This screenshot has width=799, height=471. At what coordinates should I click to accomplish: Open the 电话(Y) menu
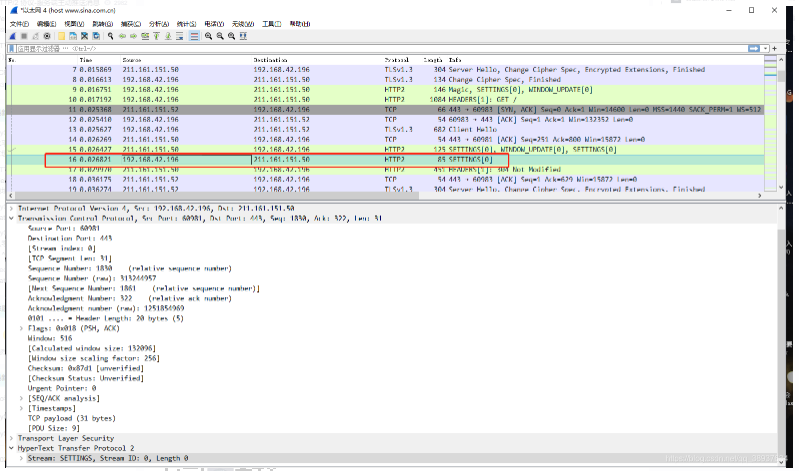(x=214, y=24)
